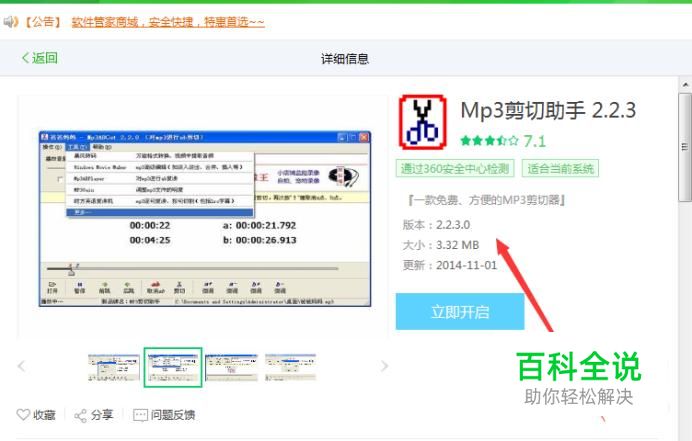Click the large preview screenshot image

click(x=205, y=219)
